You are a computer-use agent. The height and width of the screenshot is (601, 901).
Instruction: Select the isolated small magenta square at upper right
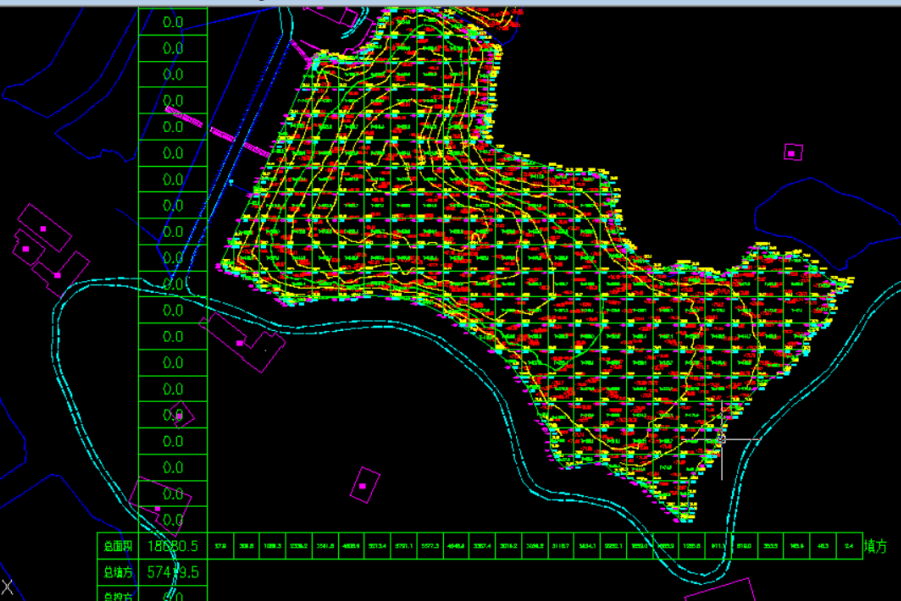(792, 152)
